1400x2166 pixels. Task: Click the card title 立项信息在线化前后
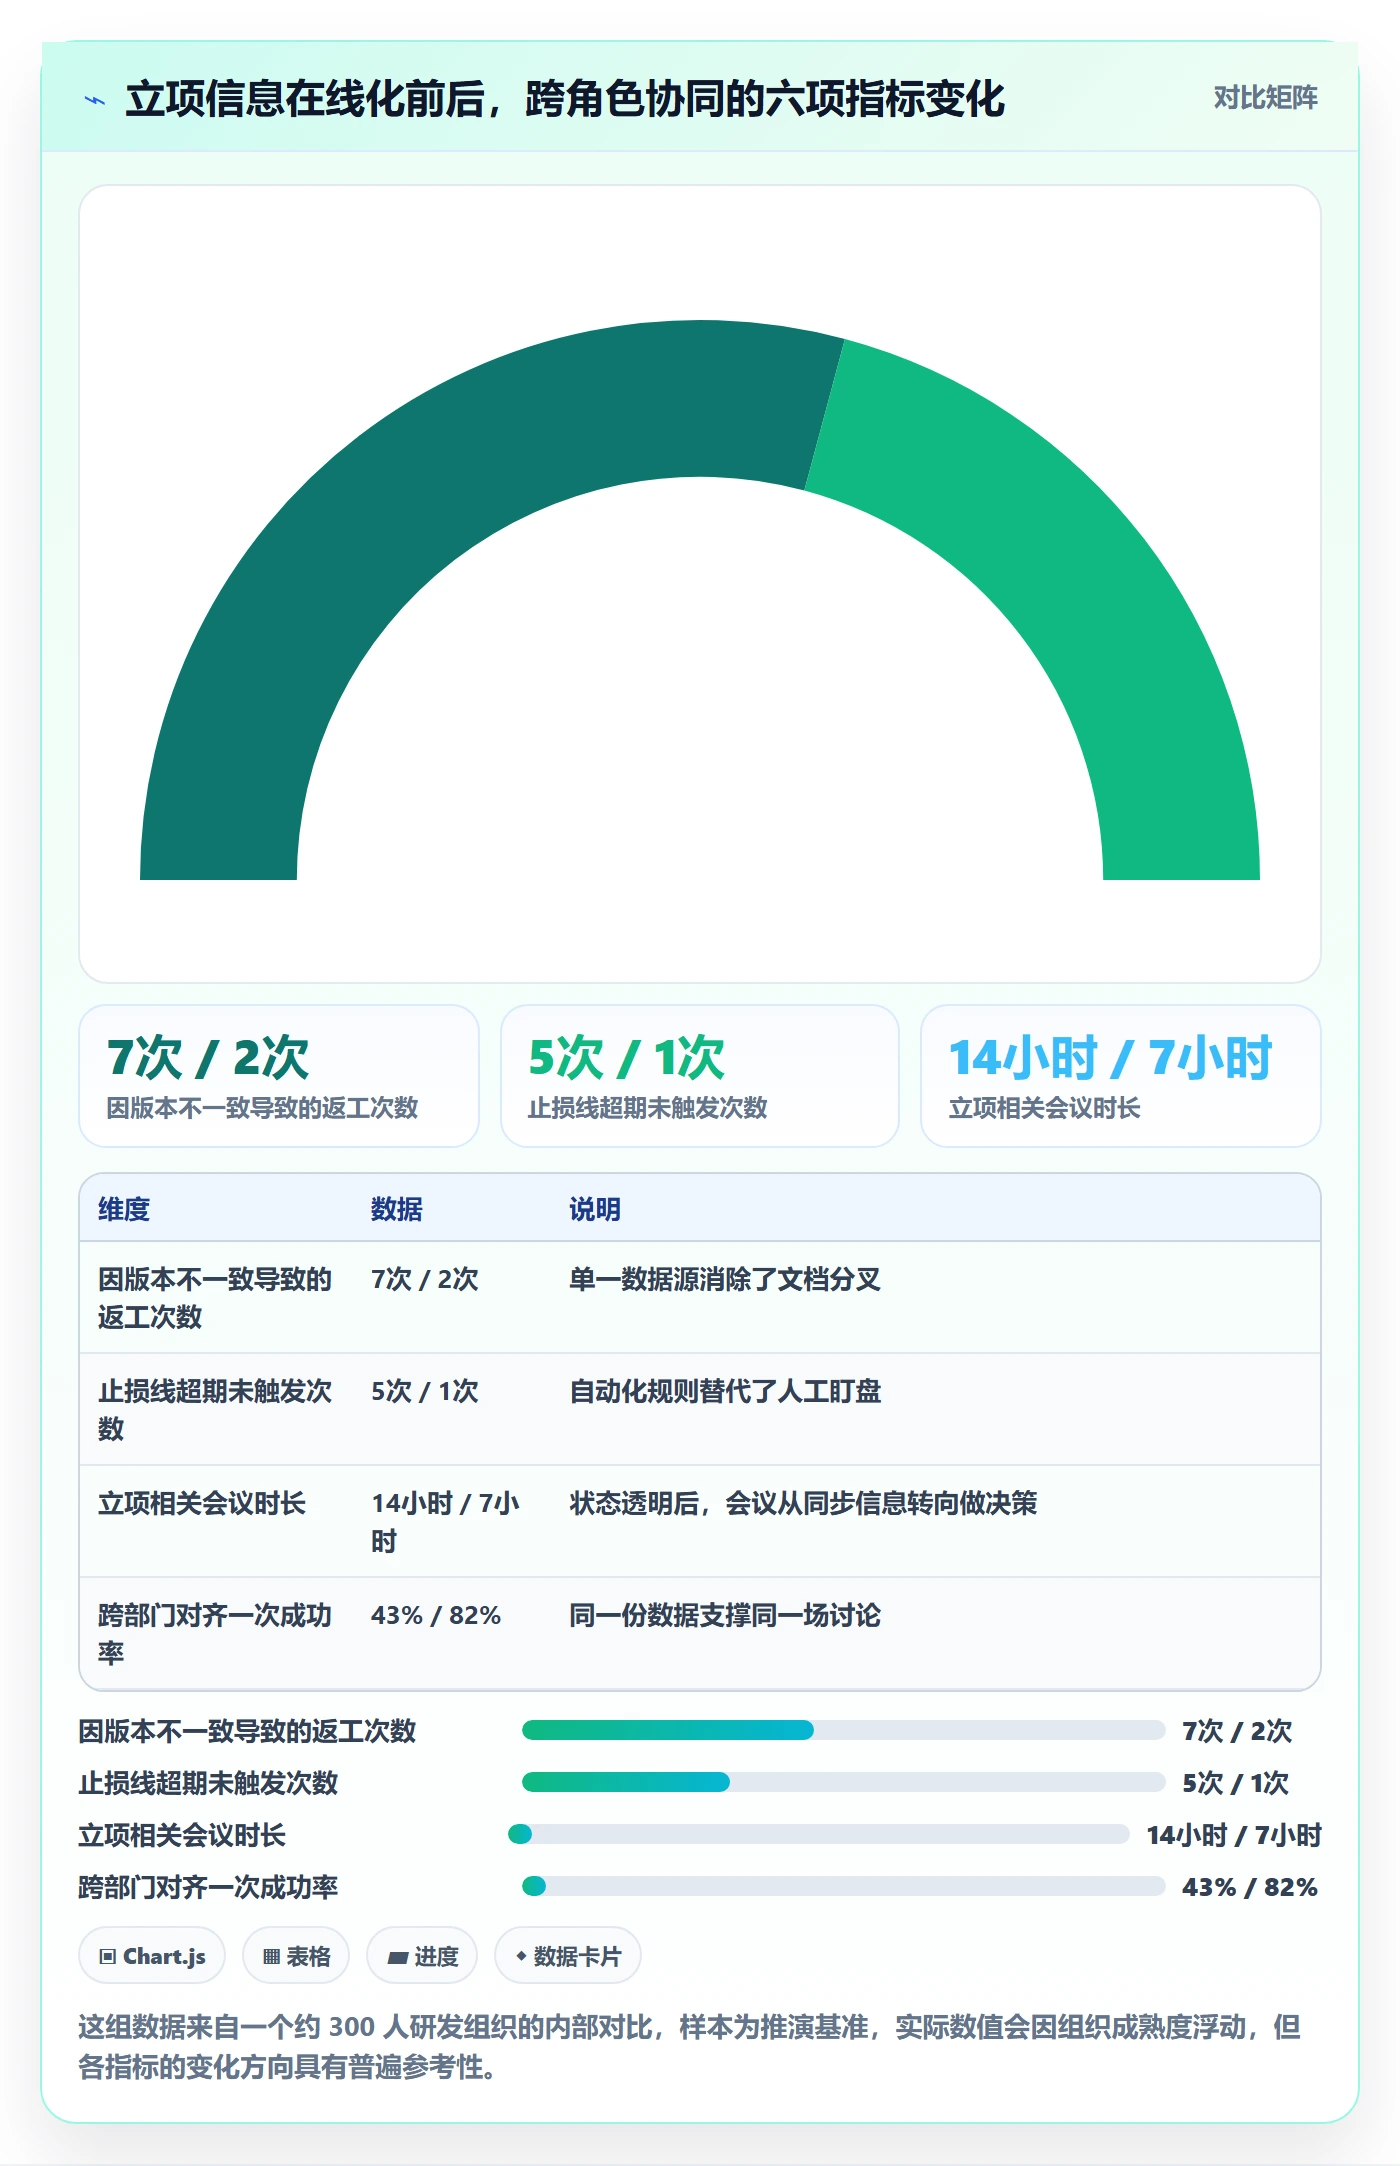[x=565, y=99]
